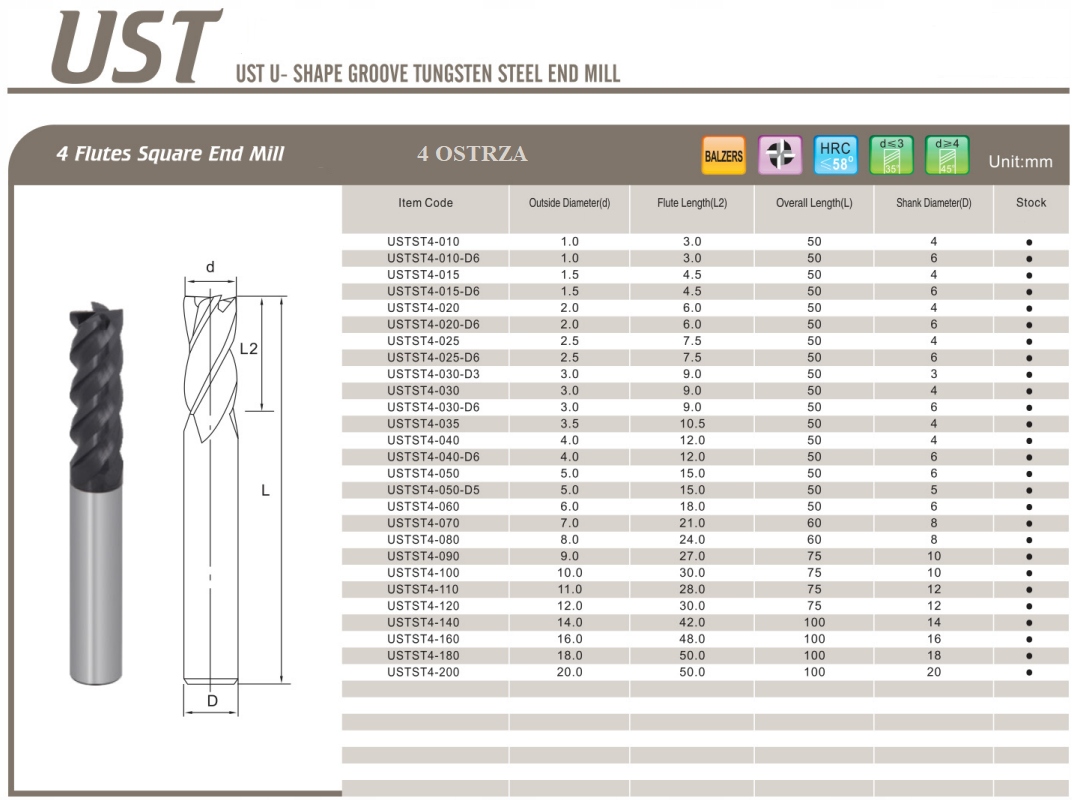The height and width of the screenshot is (800, 1072).
Task: Select item code USTST4-060
Action: (x=423, y=507)
